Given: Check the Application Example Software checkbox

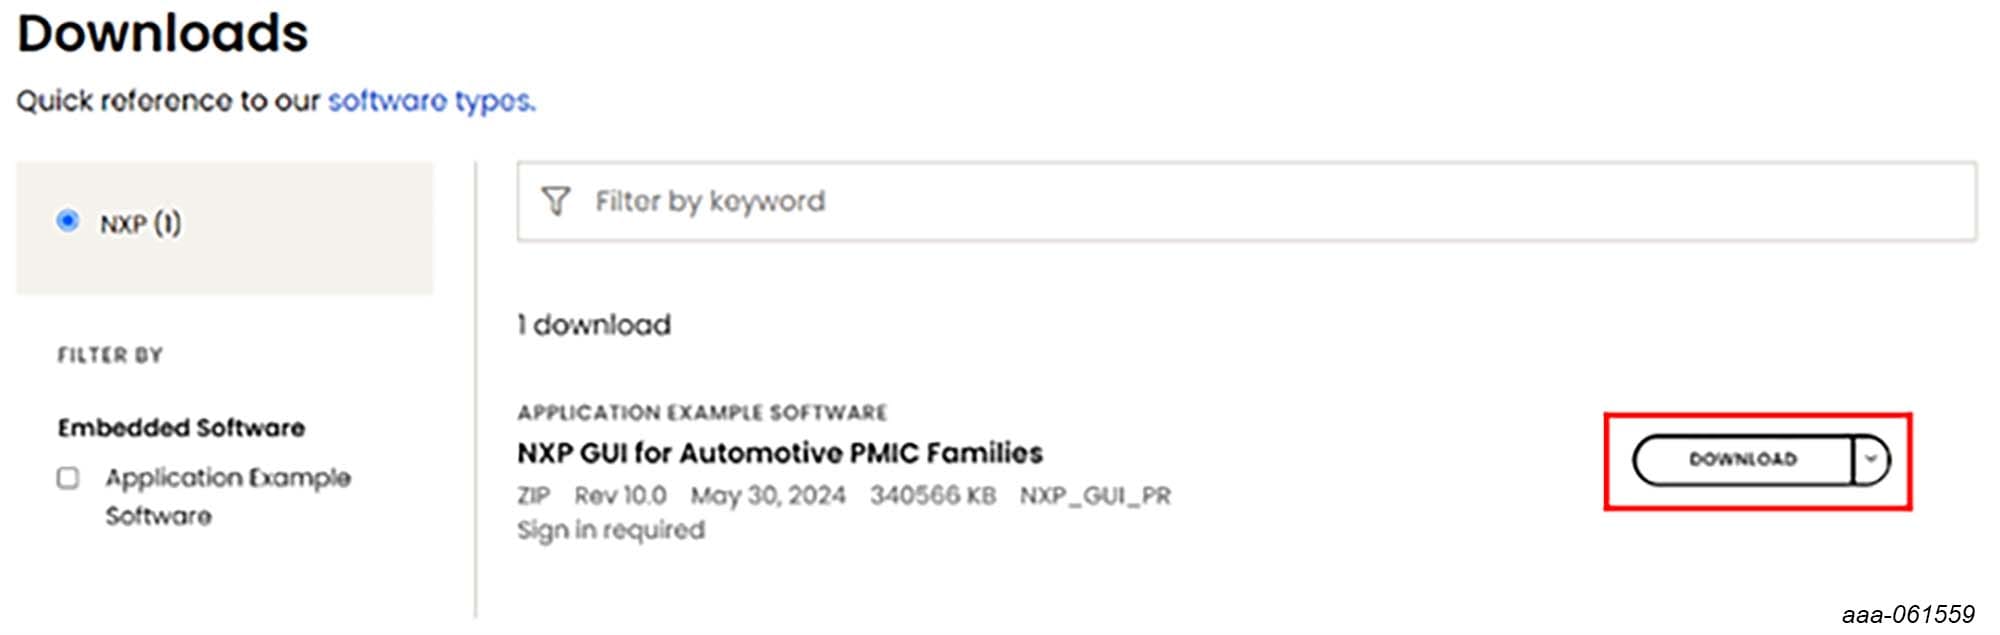Looking at the screenshot, I should click(68, 478).
